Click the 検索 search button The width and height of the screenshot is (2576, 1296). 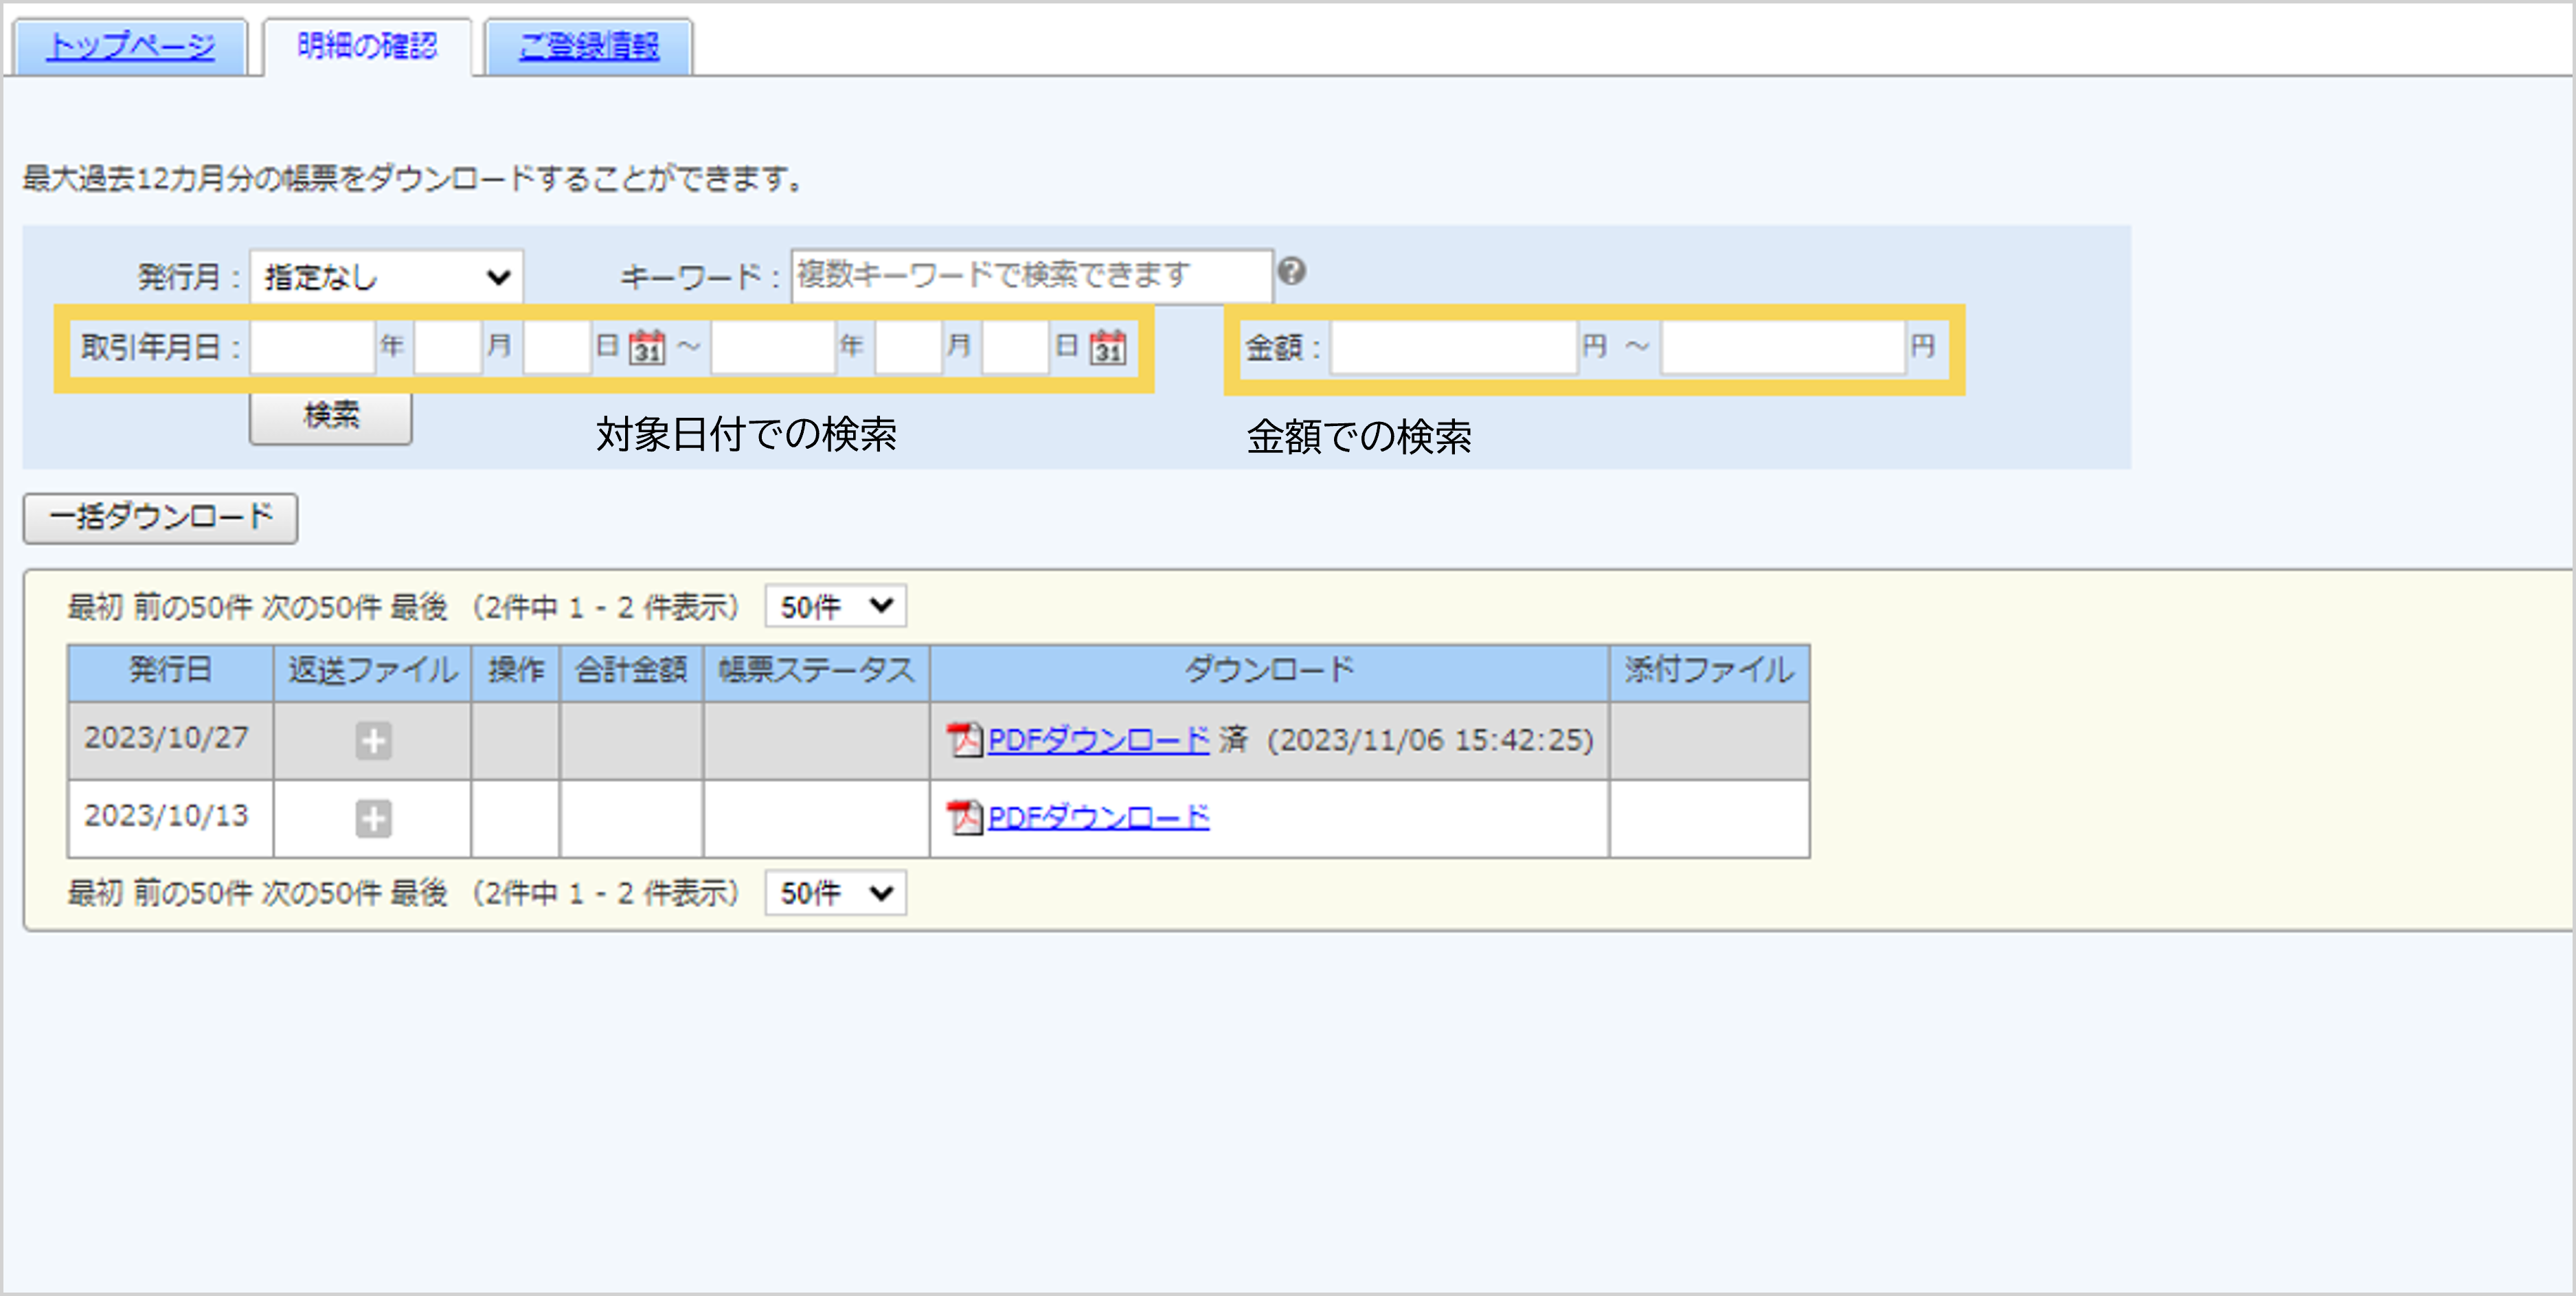(x=329, y=417)
